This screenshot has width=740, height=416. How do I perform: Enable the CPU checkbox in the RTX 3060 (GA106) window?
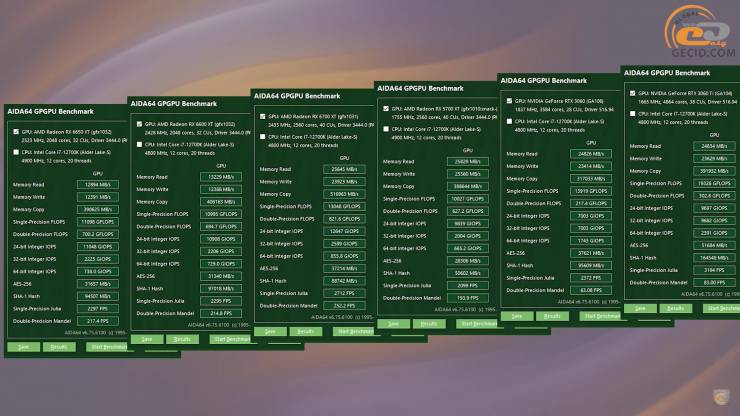point(509,121)
